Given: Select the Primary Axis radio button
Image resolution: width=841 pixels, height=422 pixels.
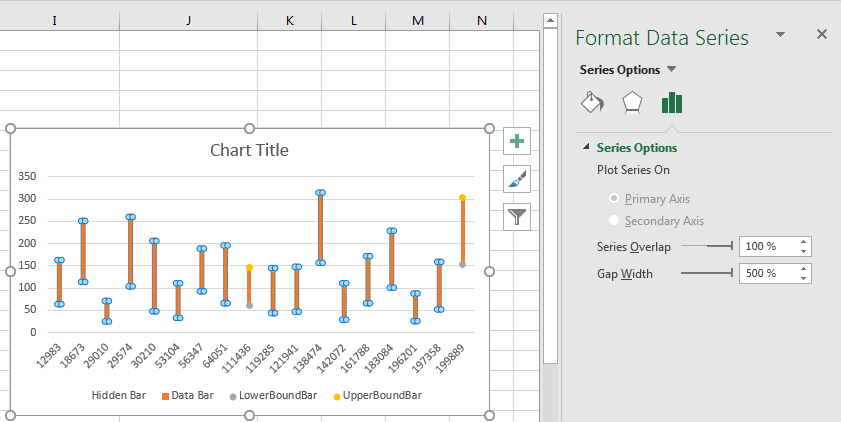Looking at the screenshot, I should pos(614,198).
